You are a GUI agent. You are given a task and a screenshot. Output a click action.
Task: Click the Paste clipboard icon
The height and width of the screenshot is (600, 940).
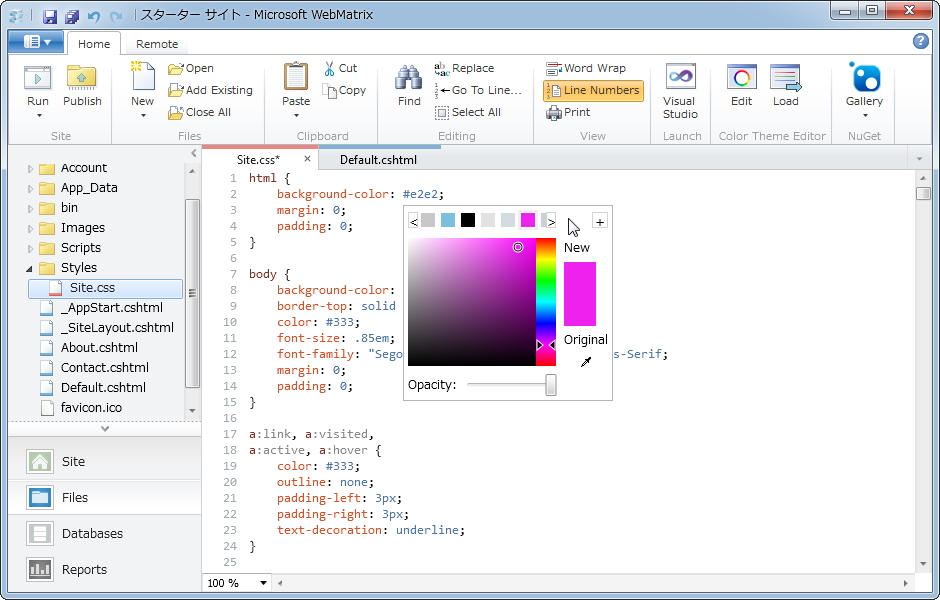tap(296, 79)
